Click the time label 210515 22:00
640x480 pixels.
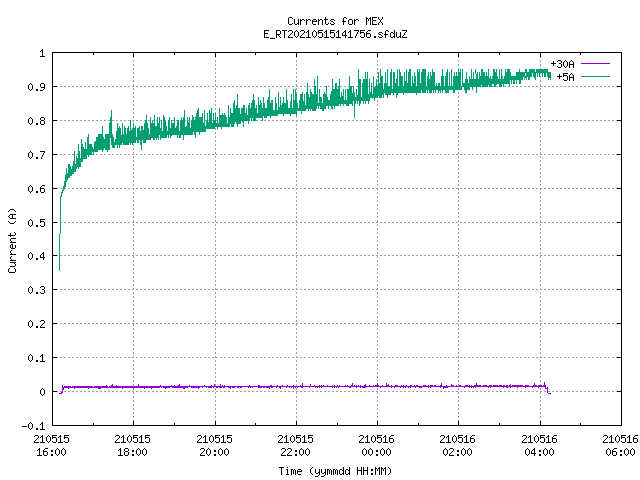[295, 445]
